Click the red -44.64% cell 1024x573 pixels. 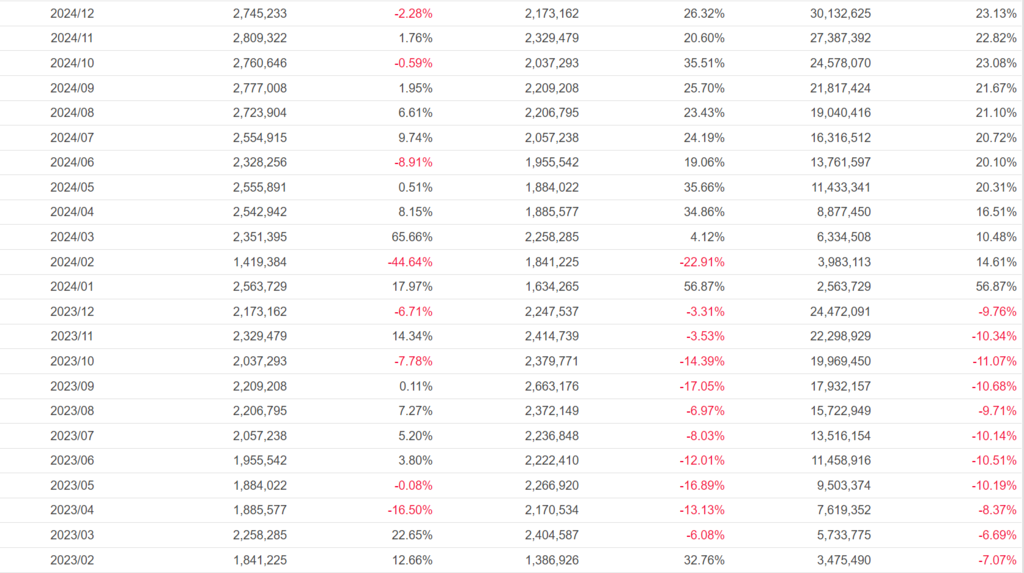point(410,262)
